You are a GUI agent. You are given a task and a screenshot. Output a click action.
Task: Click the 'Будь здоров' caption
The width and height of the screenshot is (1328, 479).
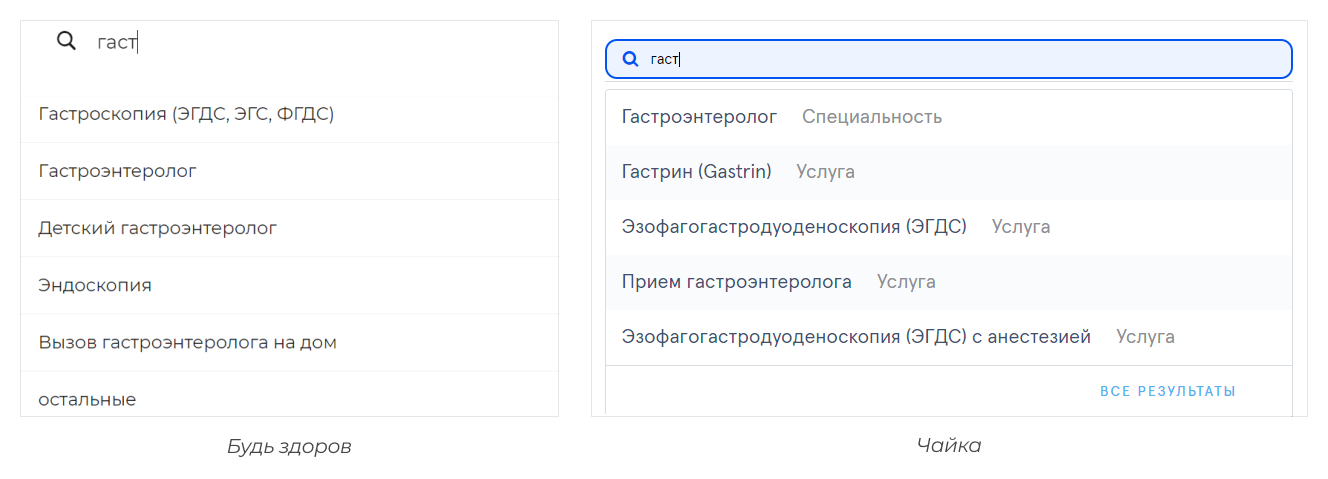pyautogui.click(x=289, y=446)
